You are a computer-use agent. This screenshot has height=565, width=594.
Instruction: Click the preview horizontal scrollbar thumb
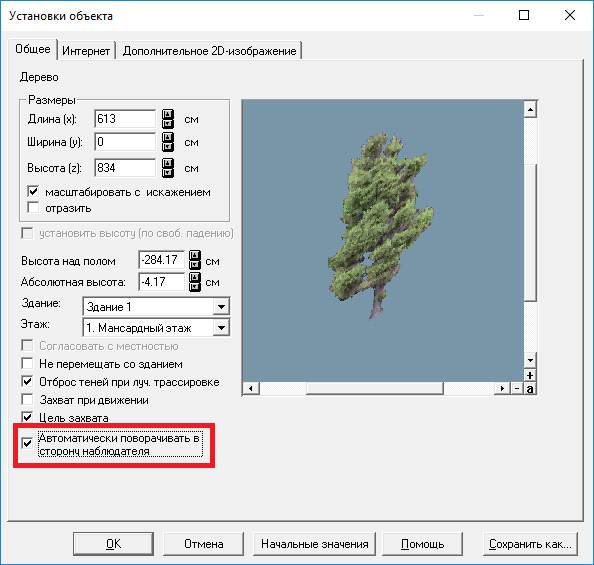374,388
